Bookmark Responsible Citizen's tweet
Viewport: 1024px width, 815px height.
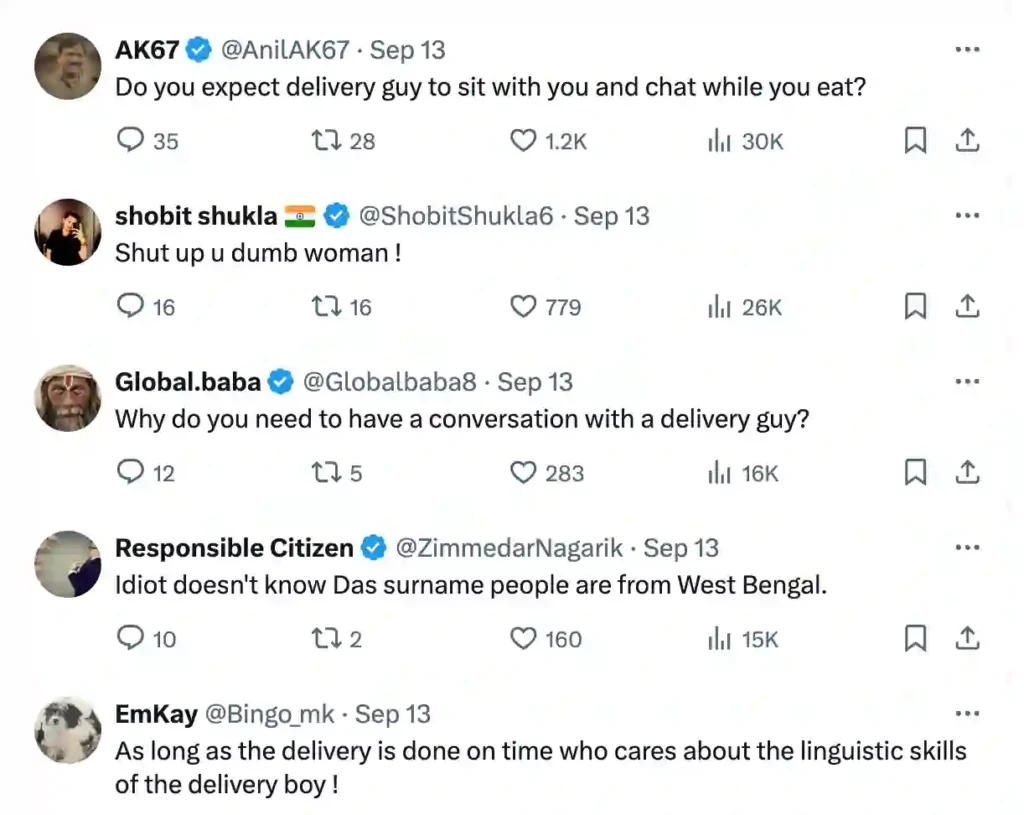click(915, 638)
